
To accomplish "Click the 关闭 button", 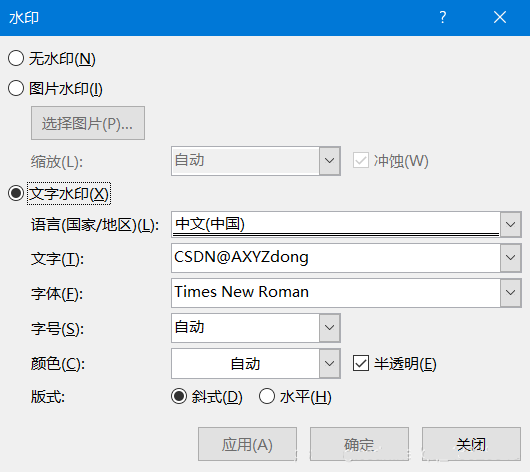I will coord(471,444).
